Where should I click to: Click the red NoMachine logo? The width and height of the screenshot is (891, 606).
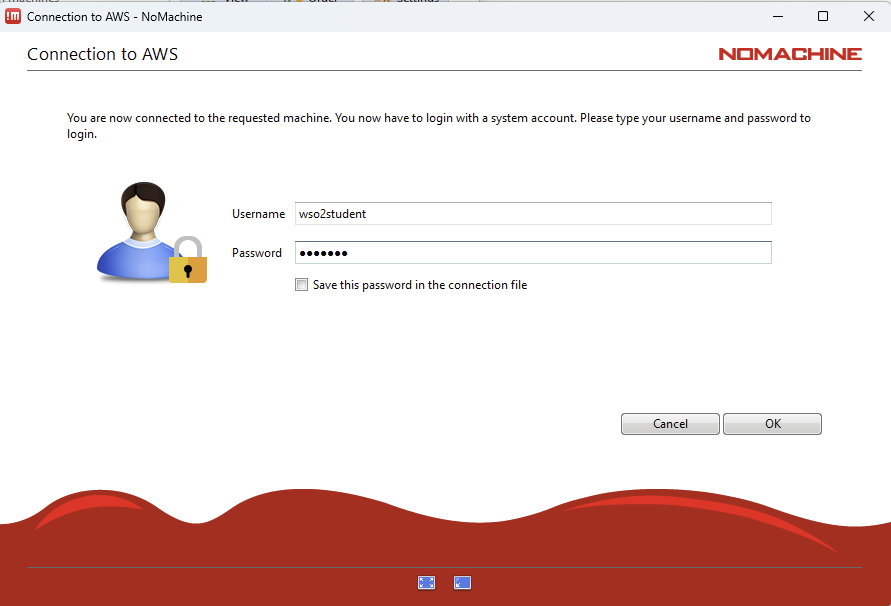[x=789, y=54]
